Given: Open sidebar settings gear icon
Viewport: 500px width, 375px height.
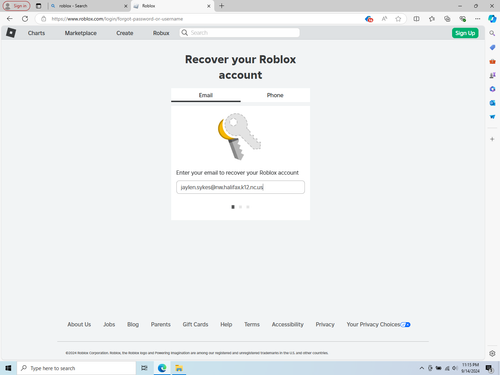Looking at the screenshot, I should pyautogui.click(x=492, y=353).
